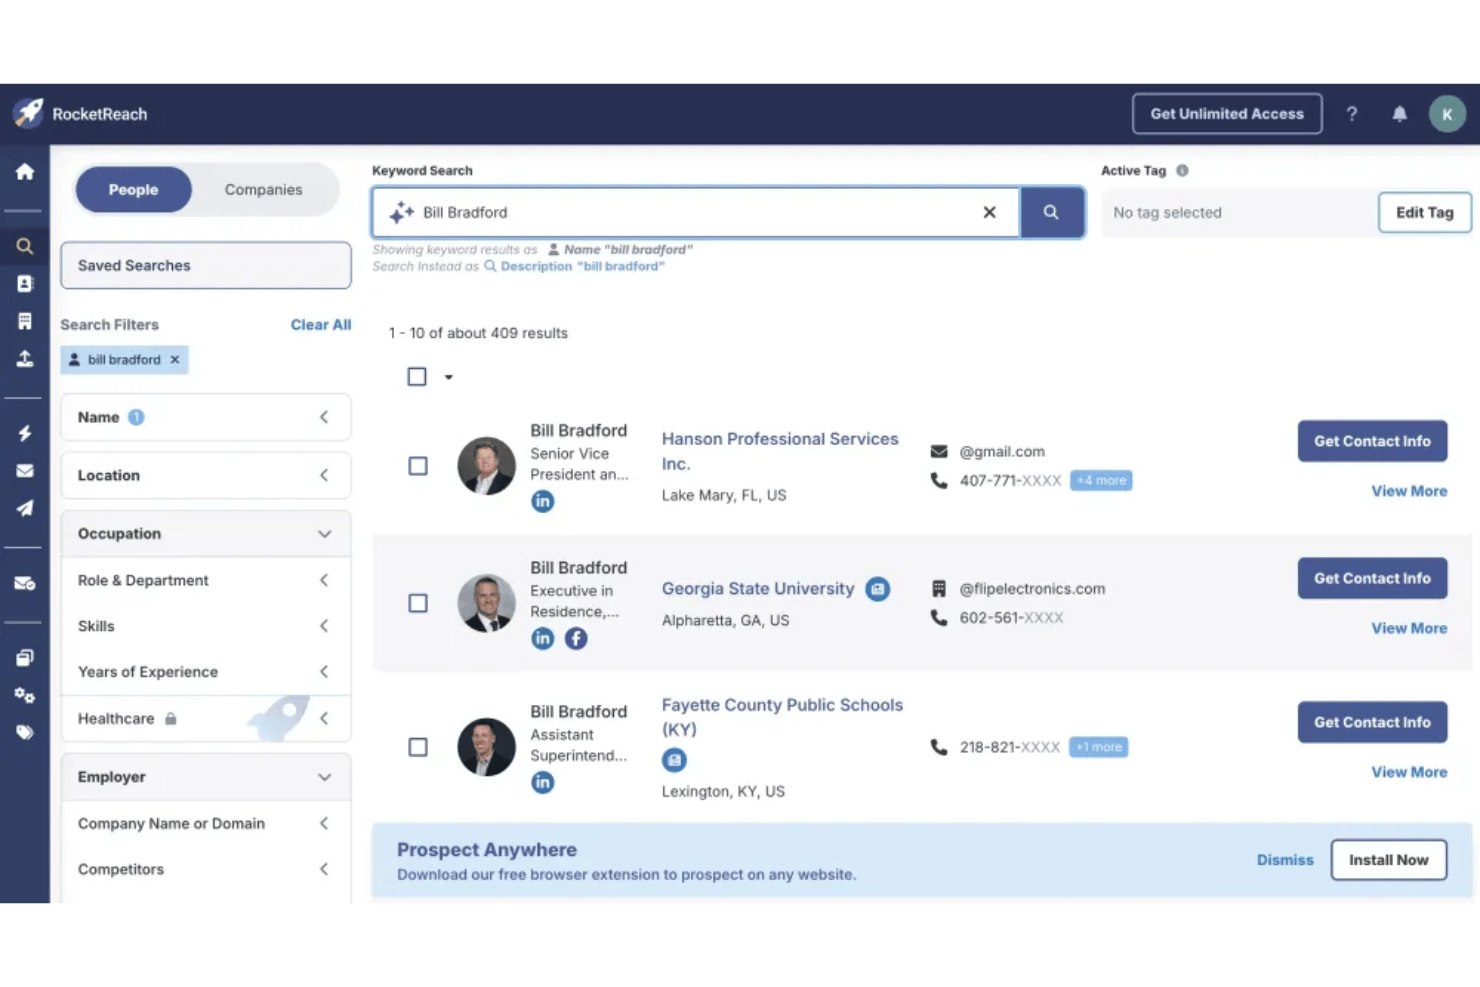1480x987 pixels.
Task: Click Clear All search filters
Action: coord(321,325)
